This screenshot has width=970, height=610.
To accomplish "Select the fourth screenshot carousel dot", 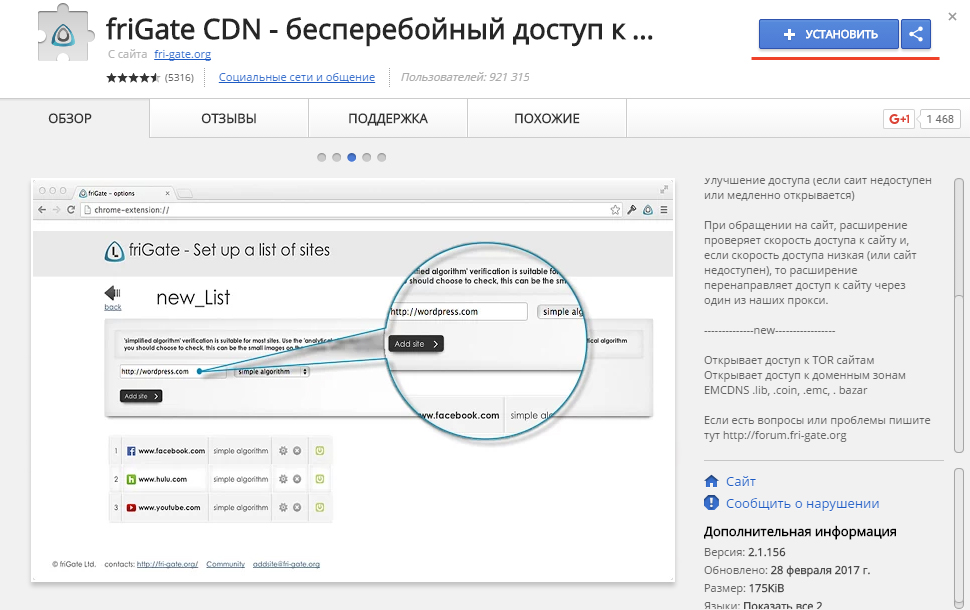I will click(366, 157).
